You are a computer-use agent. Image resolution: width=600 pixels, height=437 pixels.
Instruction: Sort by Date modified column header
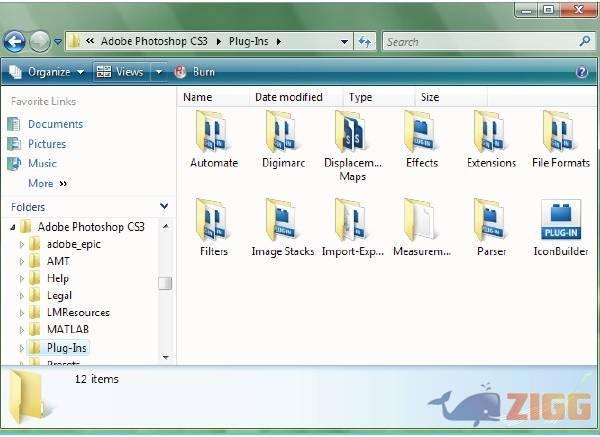tap(295, 97)
